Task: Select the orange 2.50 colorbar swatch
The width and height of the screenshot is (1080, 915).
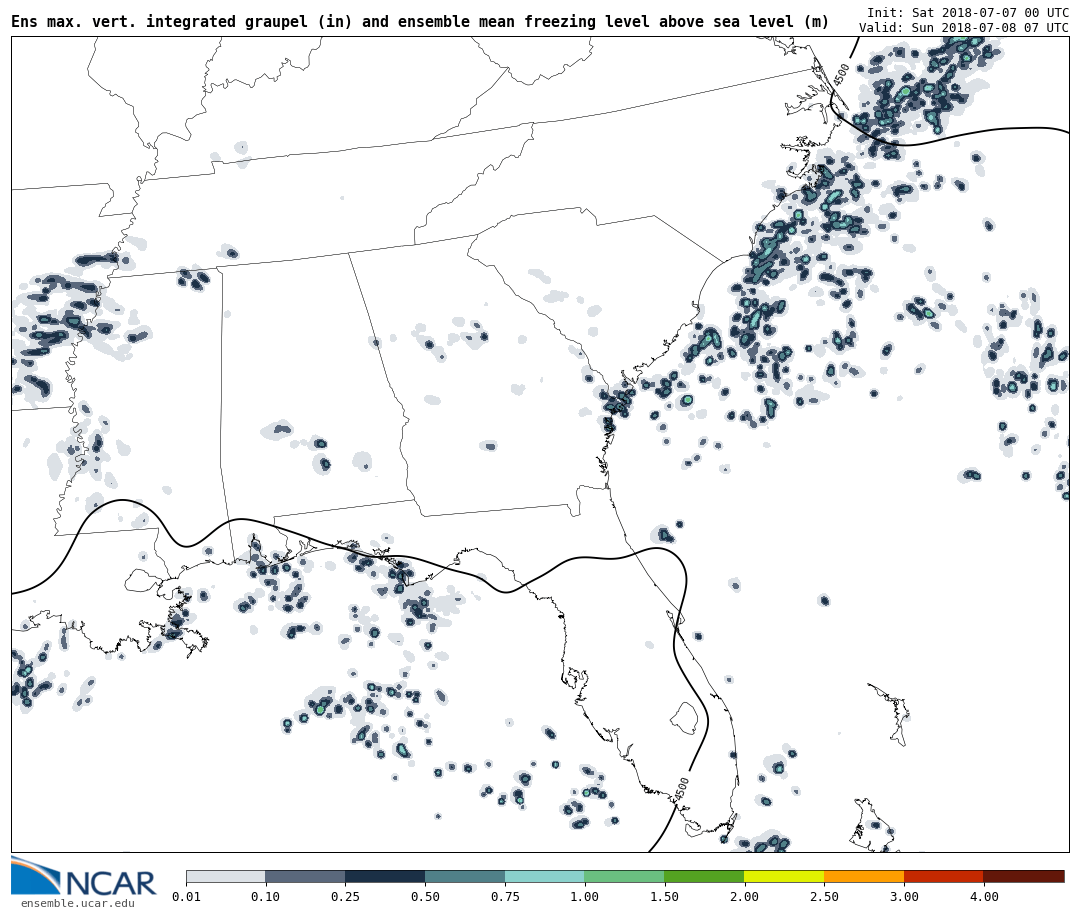Action: coord(864,876)
